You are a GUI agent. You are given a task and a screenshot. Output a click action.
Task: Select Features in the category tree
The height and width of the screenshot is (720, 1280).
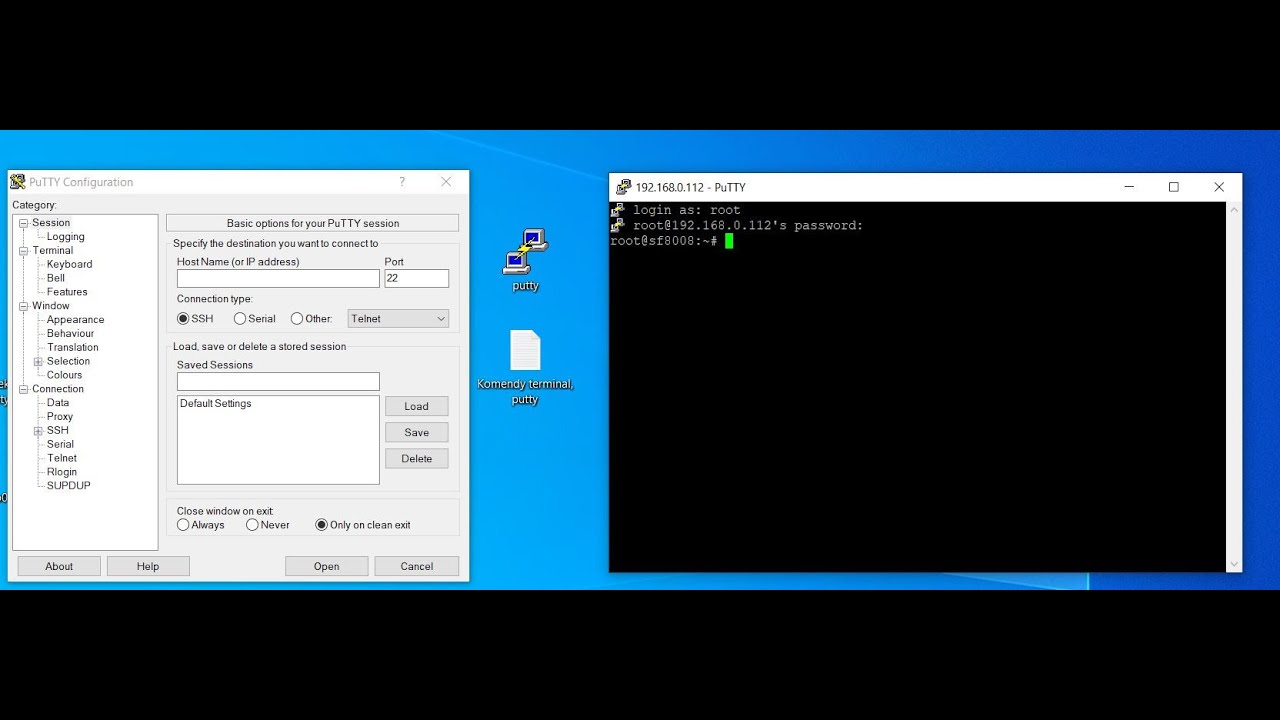67,292
